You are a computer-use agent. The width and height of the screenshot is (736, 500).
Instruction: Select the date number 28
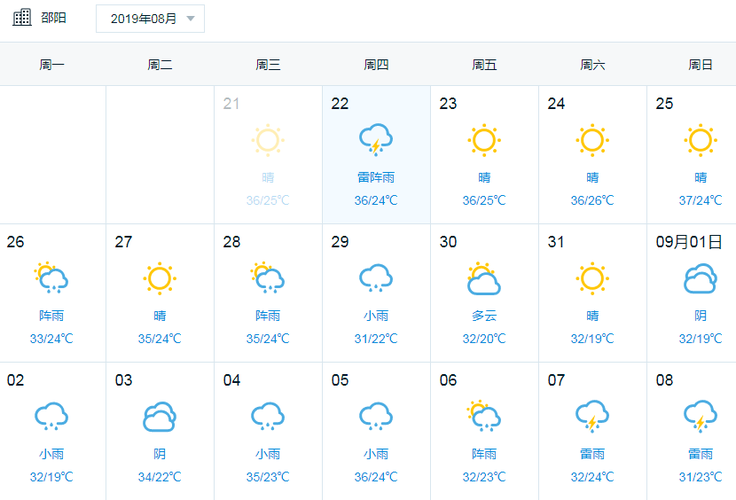coord(231,242)
